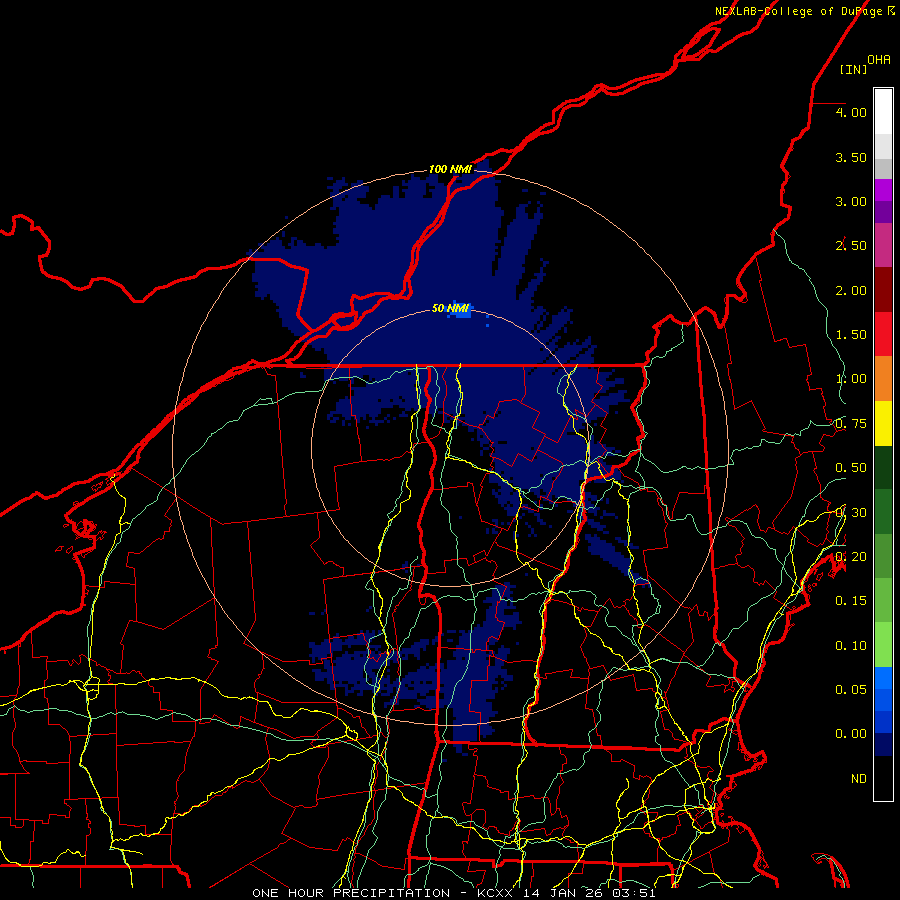Viewport: 900px width, 900px height.
Task: Click the OHA product label above legend
Action: click(x=879, y=60)
